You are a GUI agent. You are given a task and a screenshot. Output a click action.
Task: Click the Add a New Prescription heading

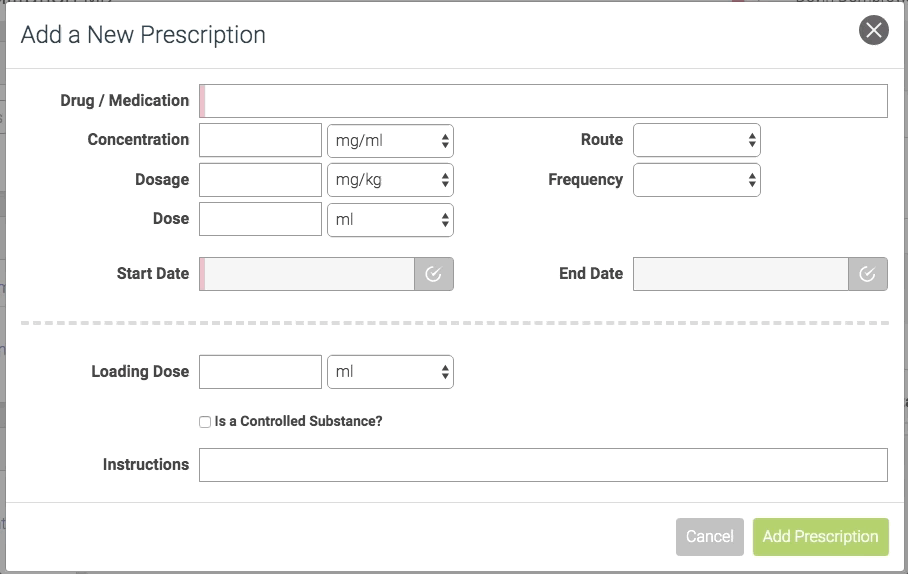coord(143,35)
